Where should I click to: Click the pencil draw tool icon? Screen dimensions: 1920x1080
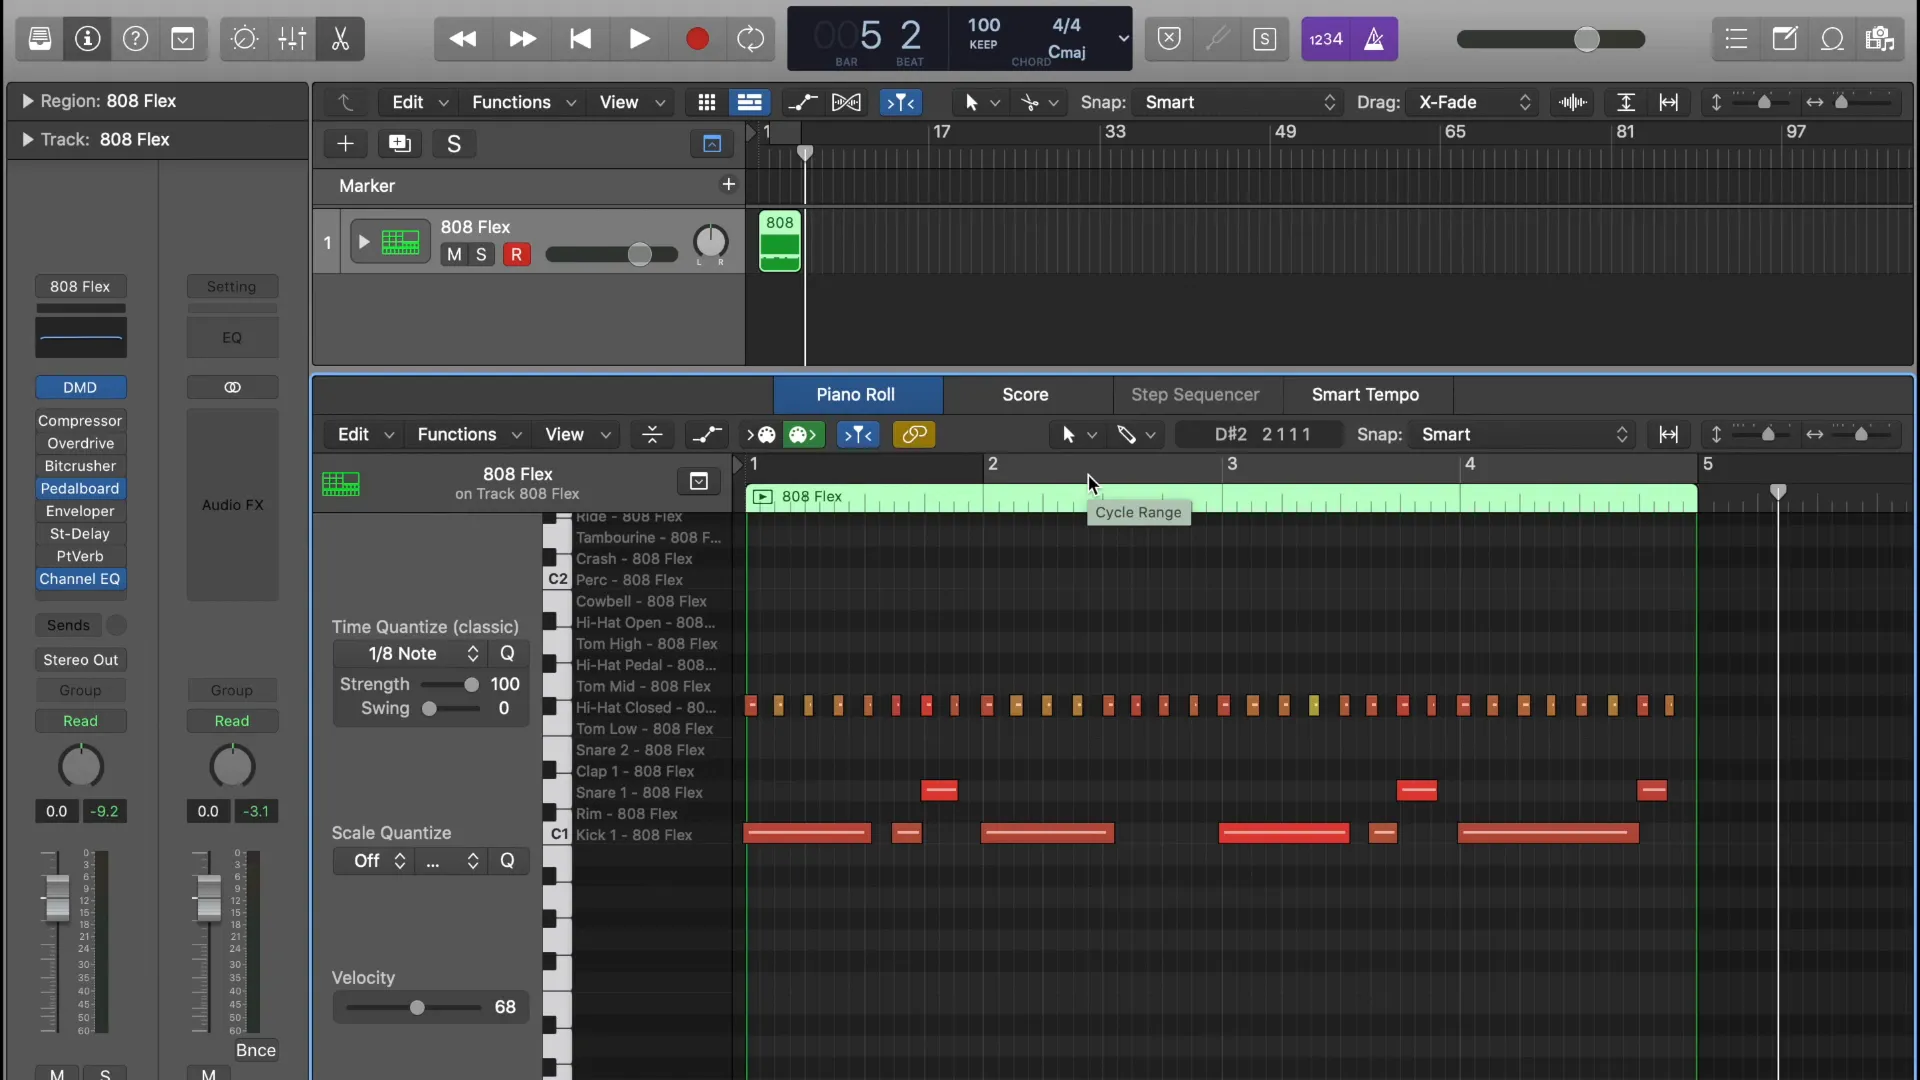pos(1127,435)
